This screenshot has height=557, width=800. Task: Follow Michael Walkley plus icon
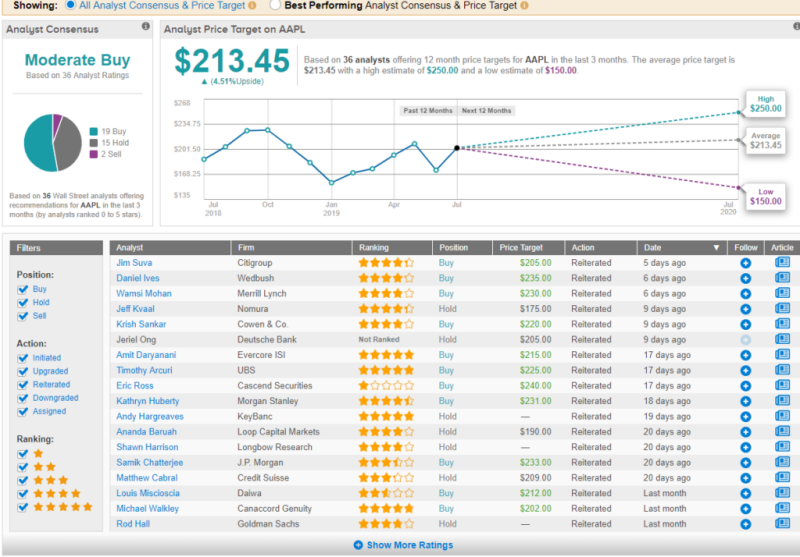click(x=745, y=509)
